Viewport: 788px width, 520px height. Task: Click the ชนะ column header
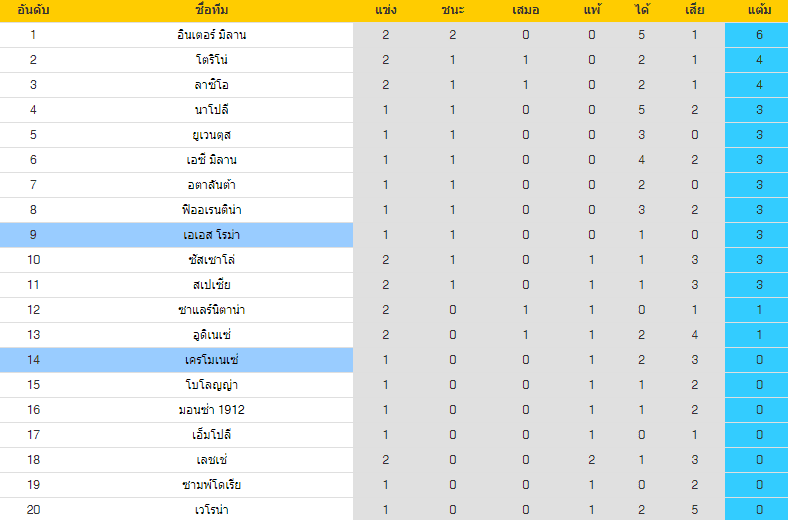click(453, 10)
